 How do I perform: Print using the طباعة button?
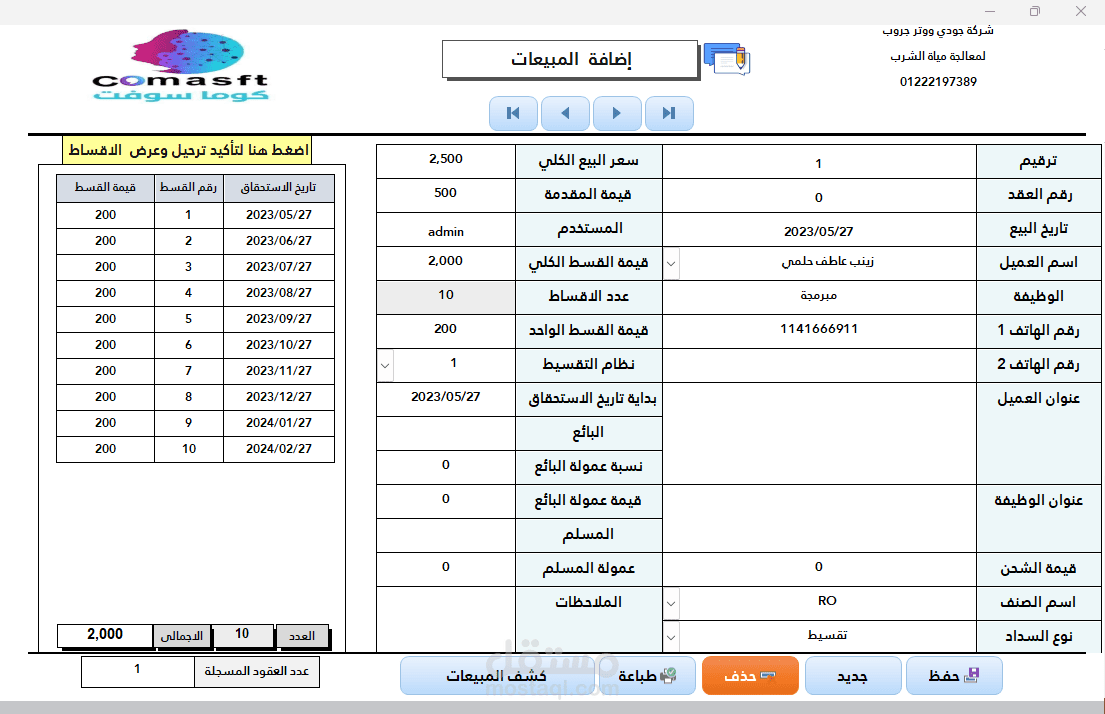647,676
